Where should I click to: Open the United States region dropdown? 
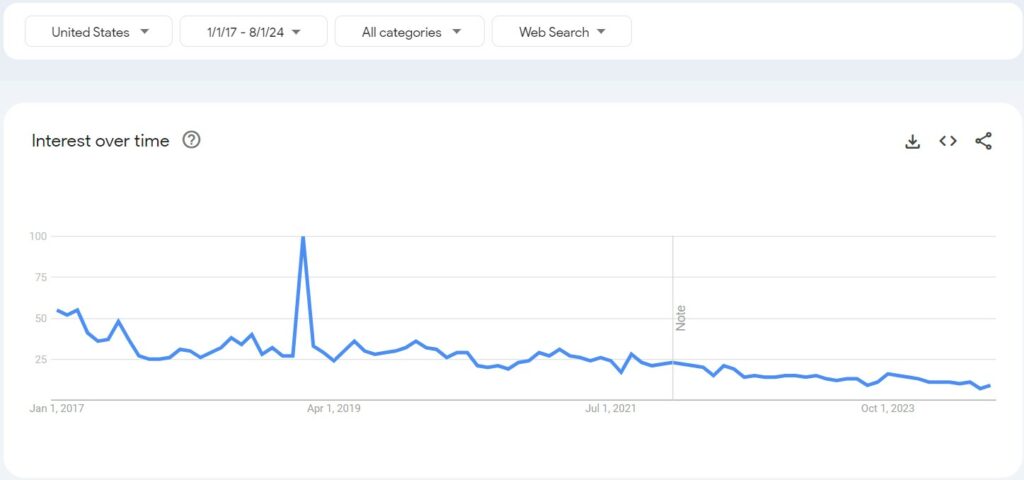pos(99,31)
